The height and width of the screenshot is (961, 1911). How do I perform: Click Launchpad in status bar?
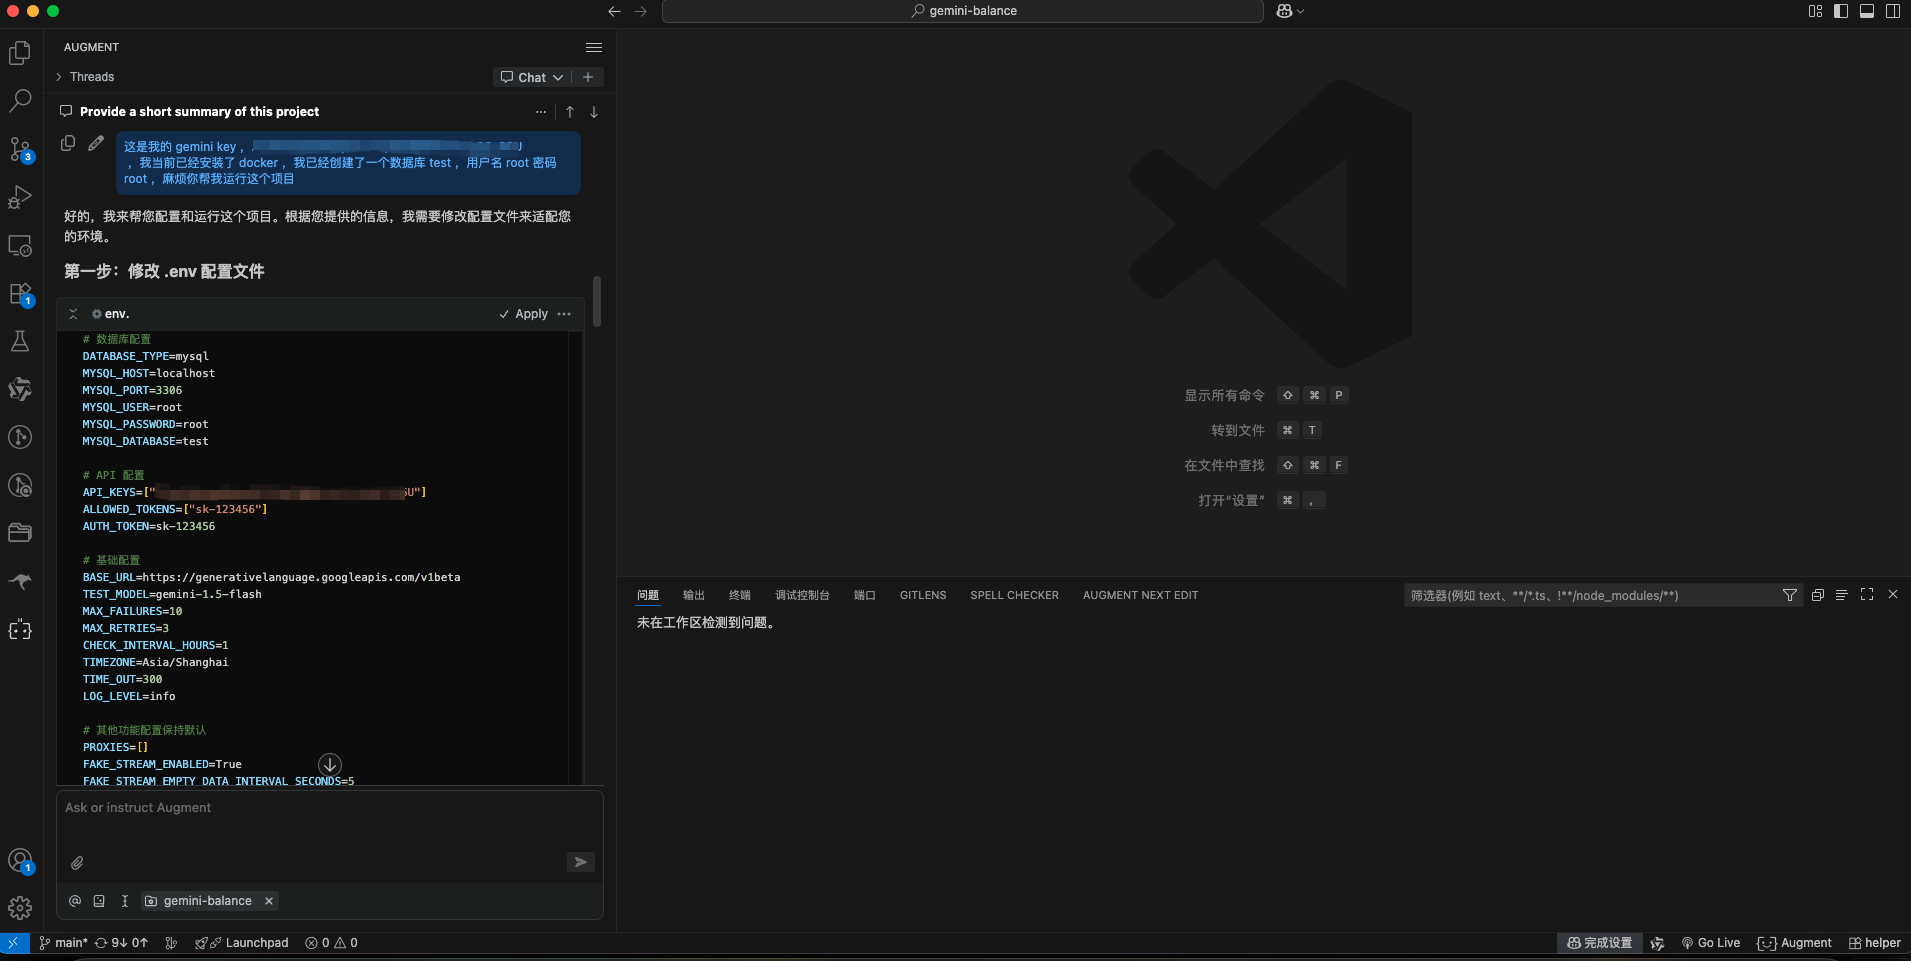(242, 943)
